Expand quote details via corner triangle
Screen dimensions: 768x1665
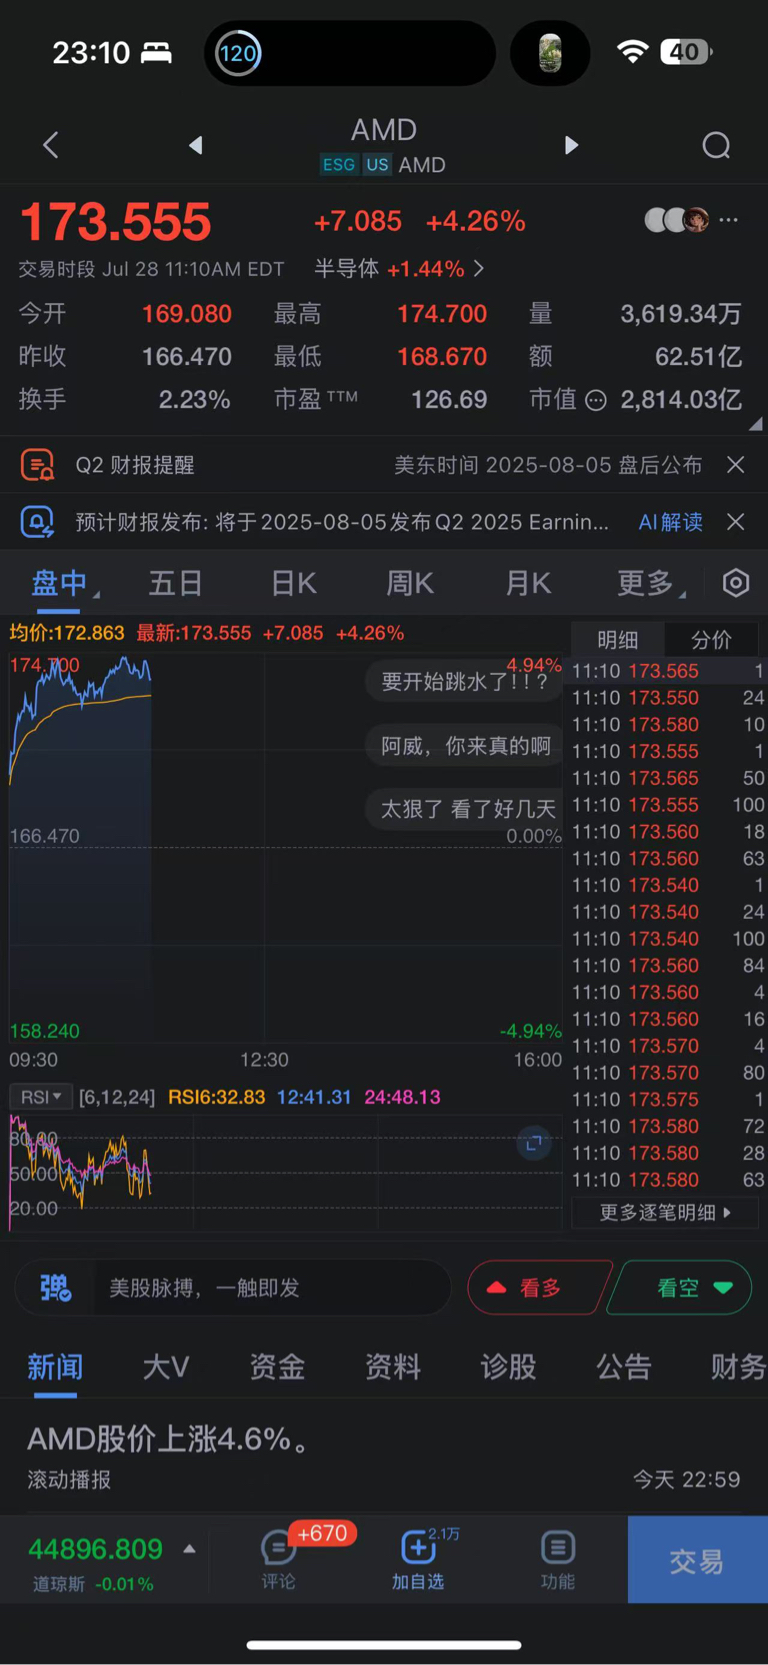756,424
